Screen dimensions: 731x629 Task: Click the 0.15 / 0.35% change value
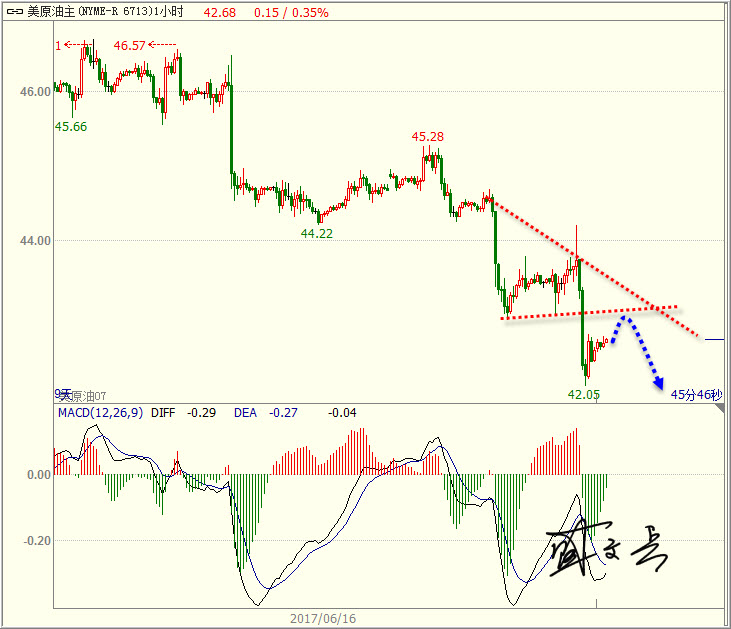(291, 12)
